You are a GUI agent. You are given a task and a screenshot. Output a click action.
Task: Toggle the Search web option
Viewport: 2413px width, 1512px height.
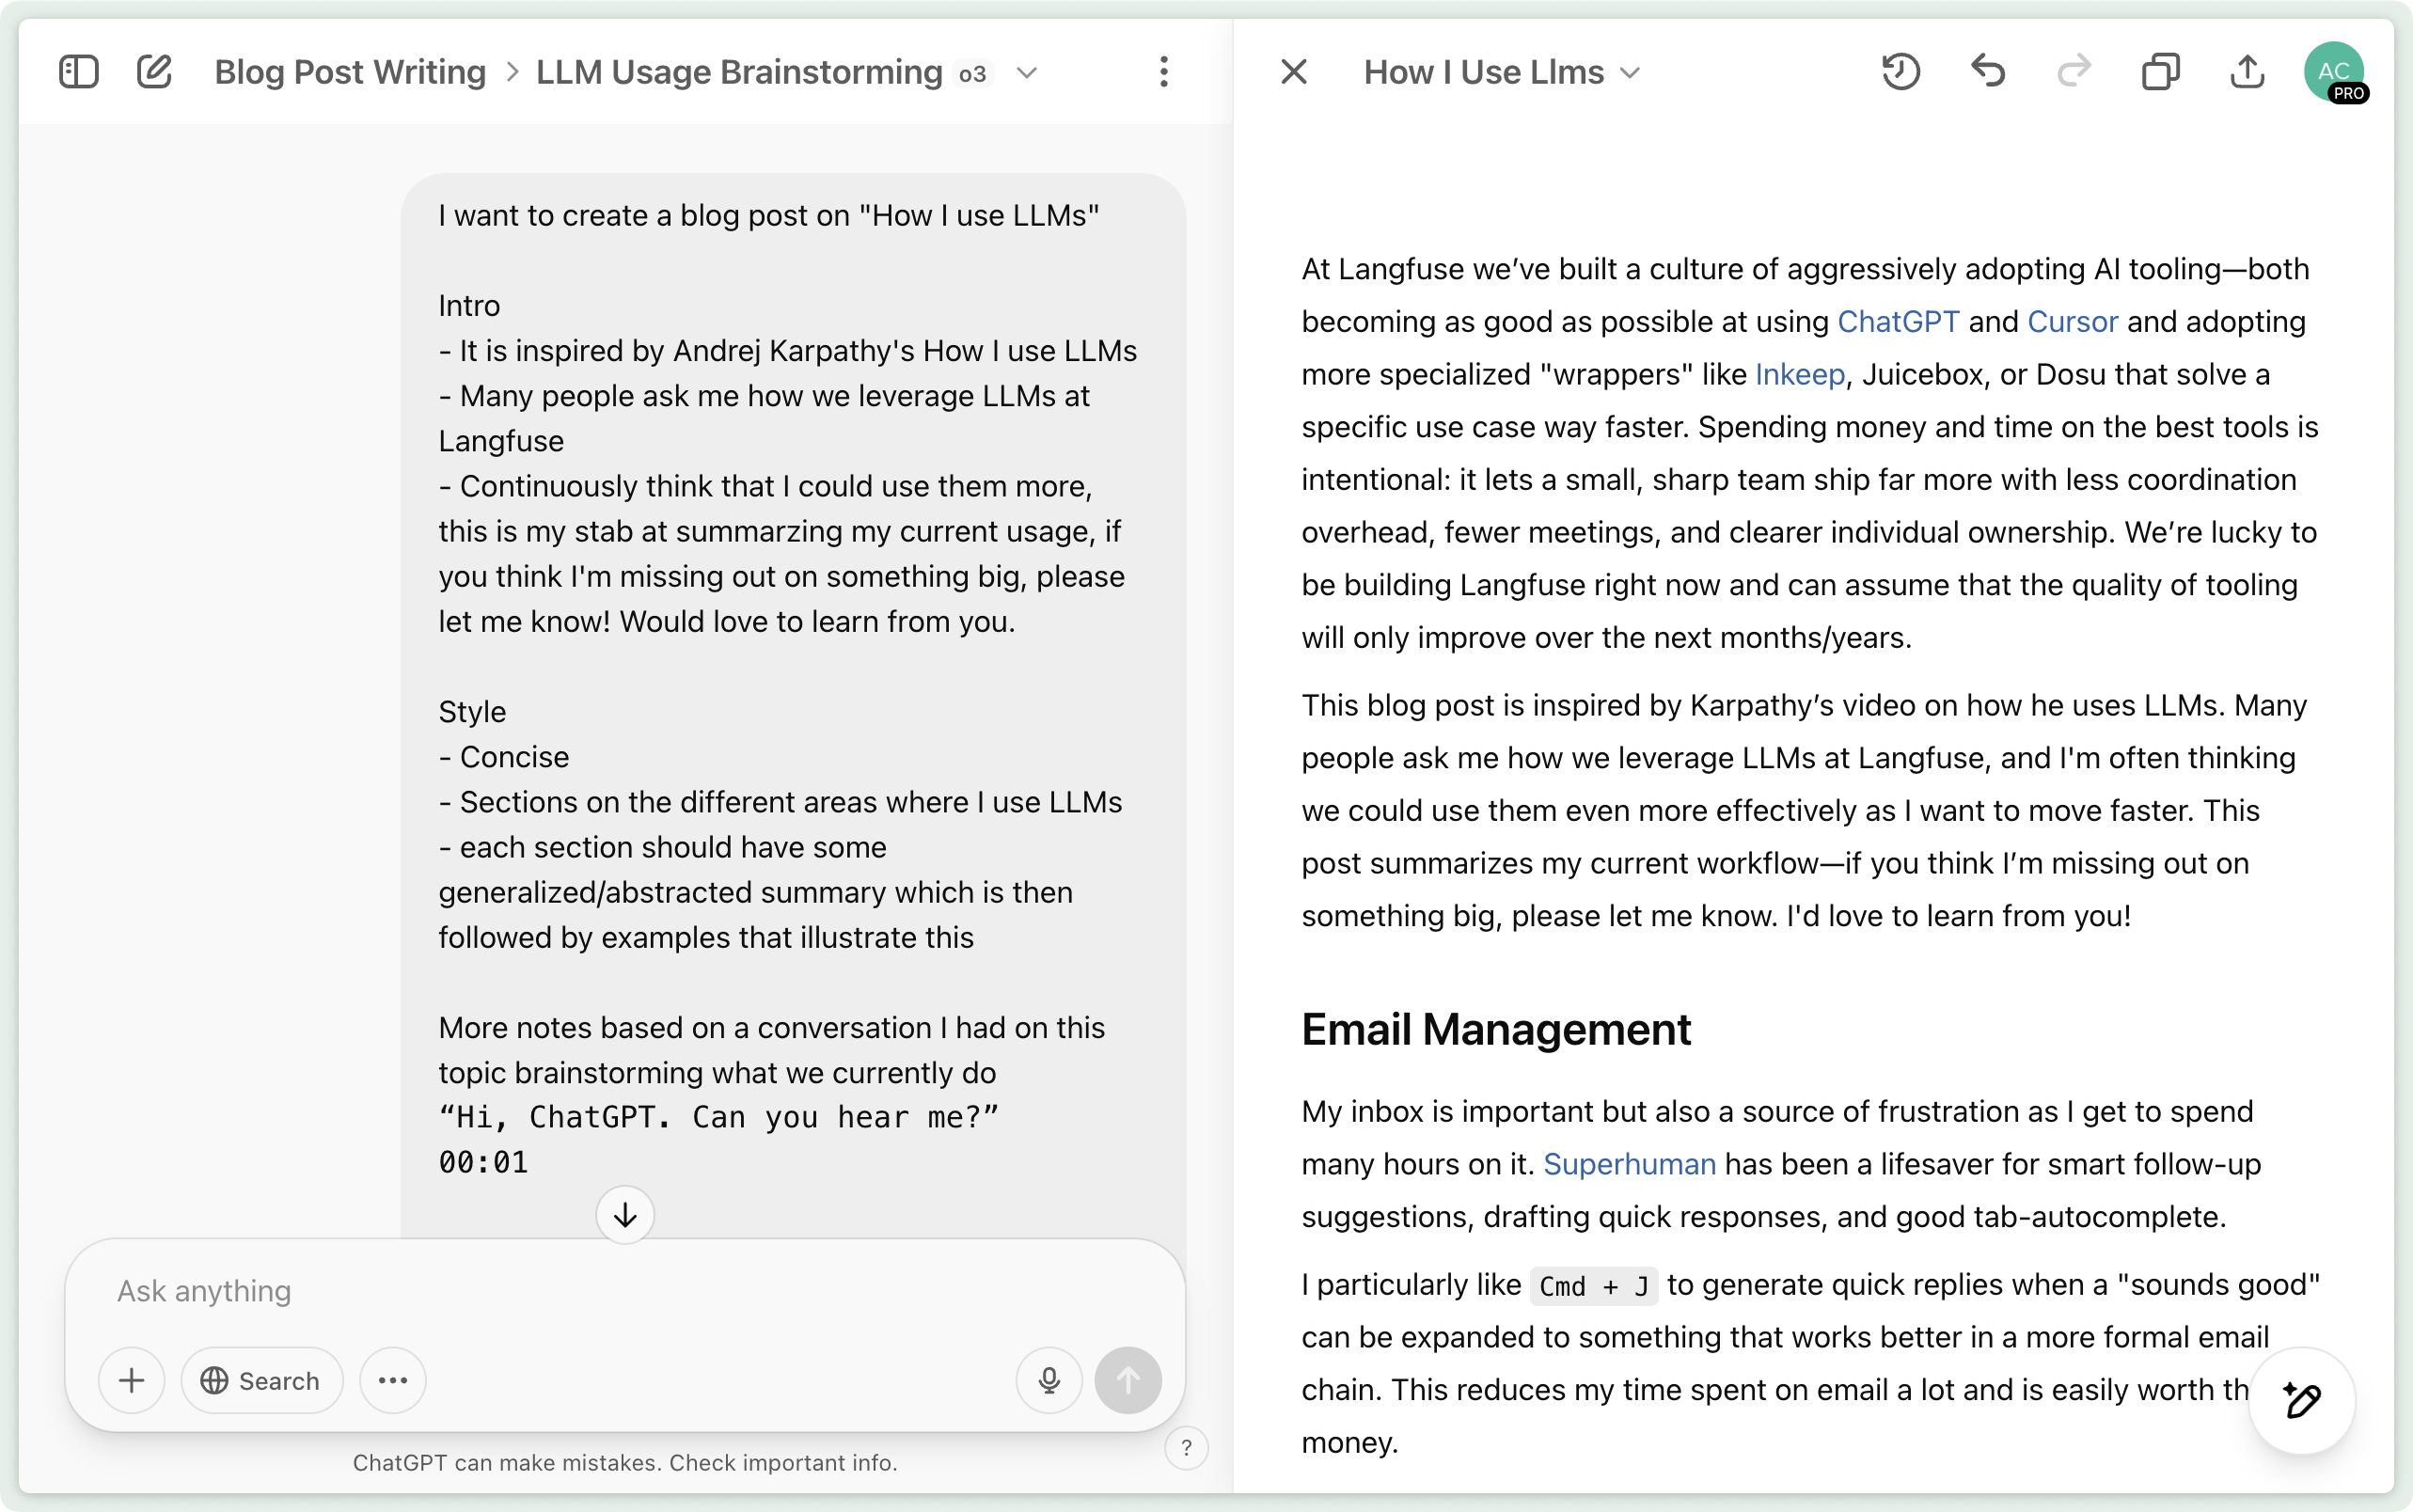point(261,1380)
